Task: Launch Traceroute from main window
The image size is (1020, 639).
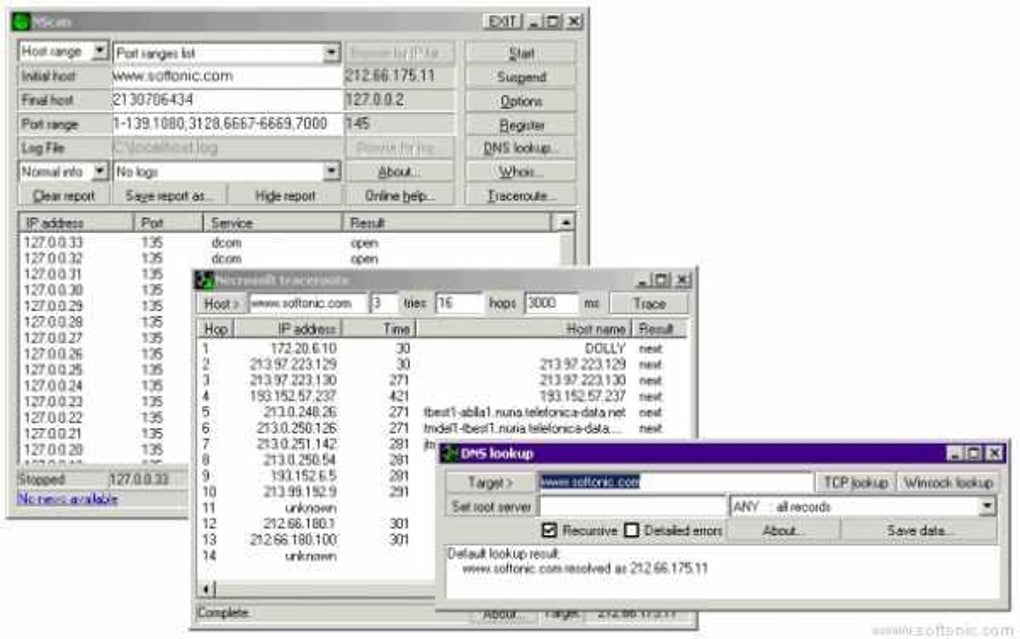Action: coord(520,195)
